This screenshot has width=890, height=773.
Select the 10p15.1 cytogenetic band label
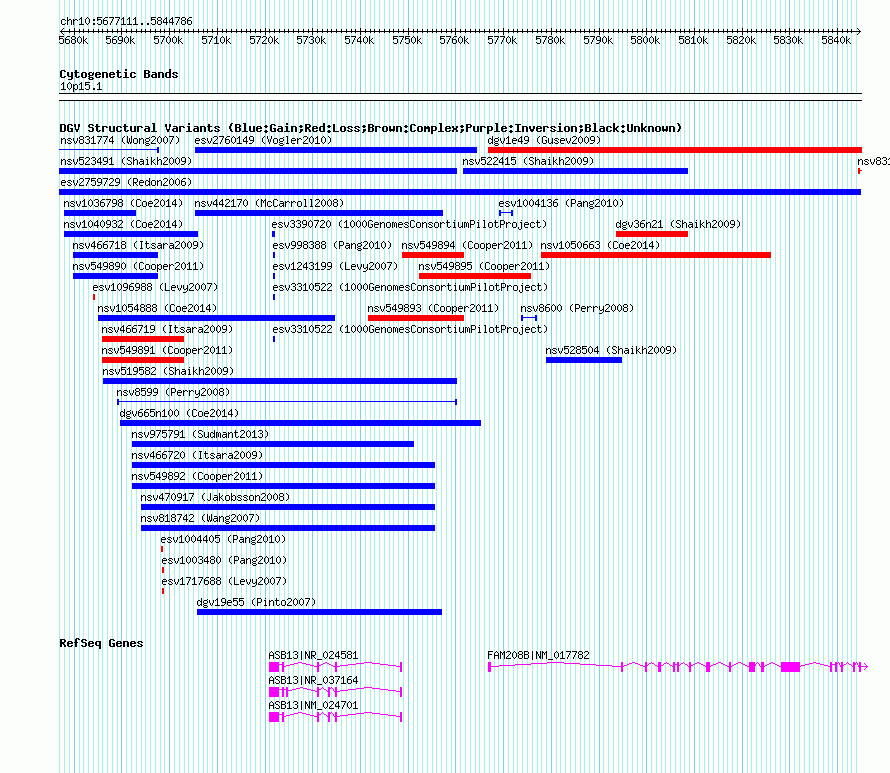tap(81, 86)
